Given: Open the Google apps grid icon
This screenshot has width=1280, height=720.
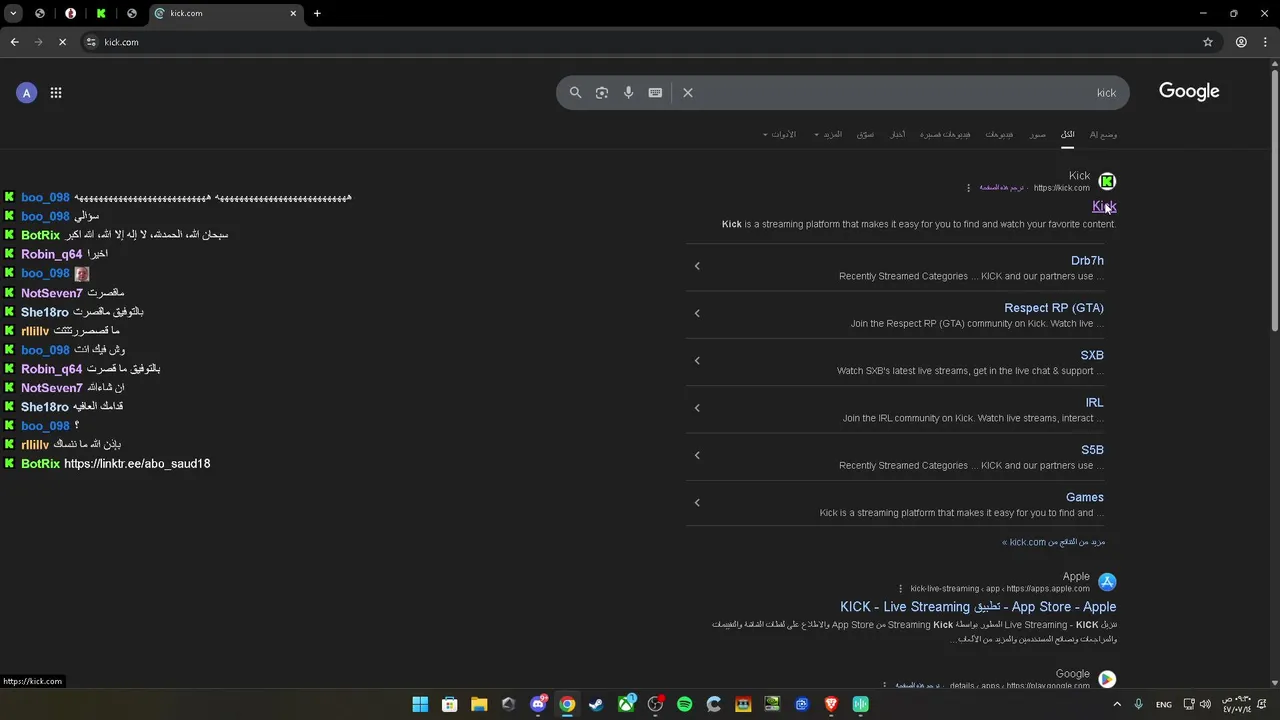Looking at the screenshot, I should (56, 93).
